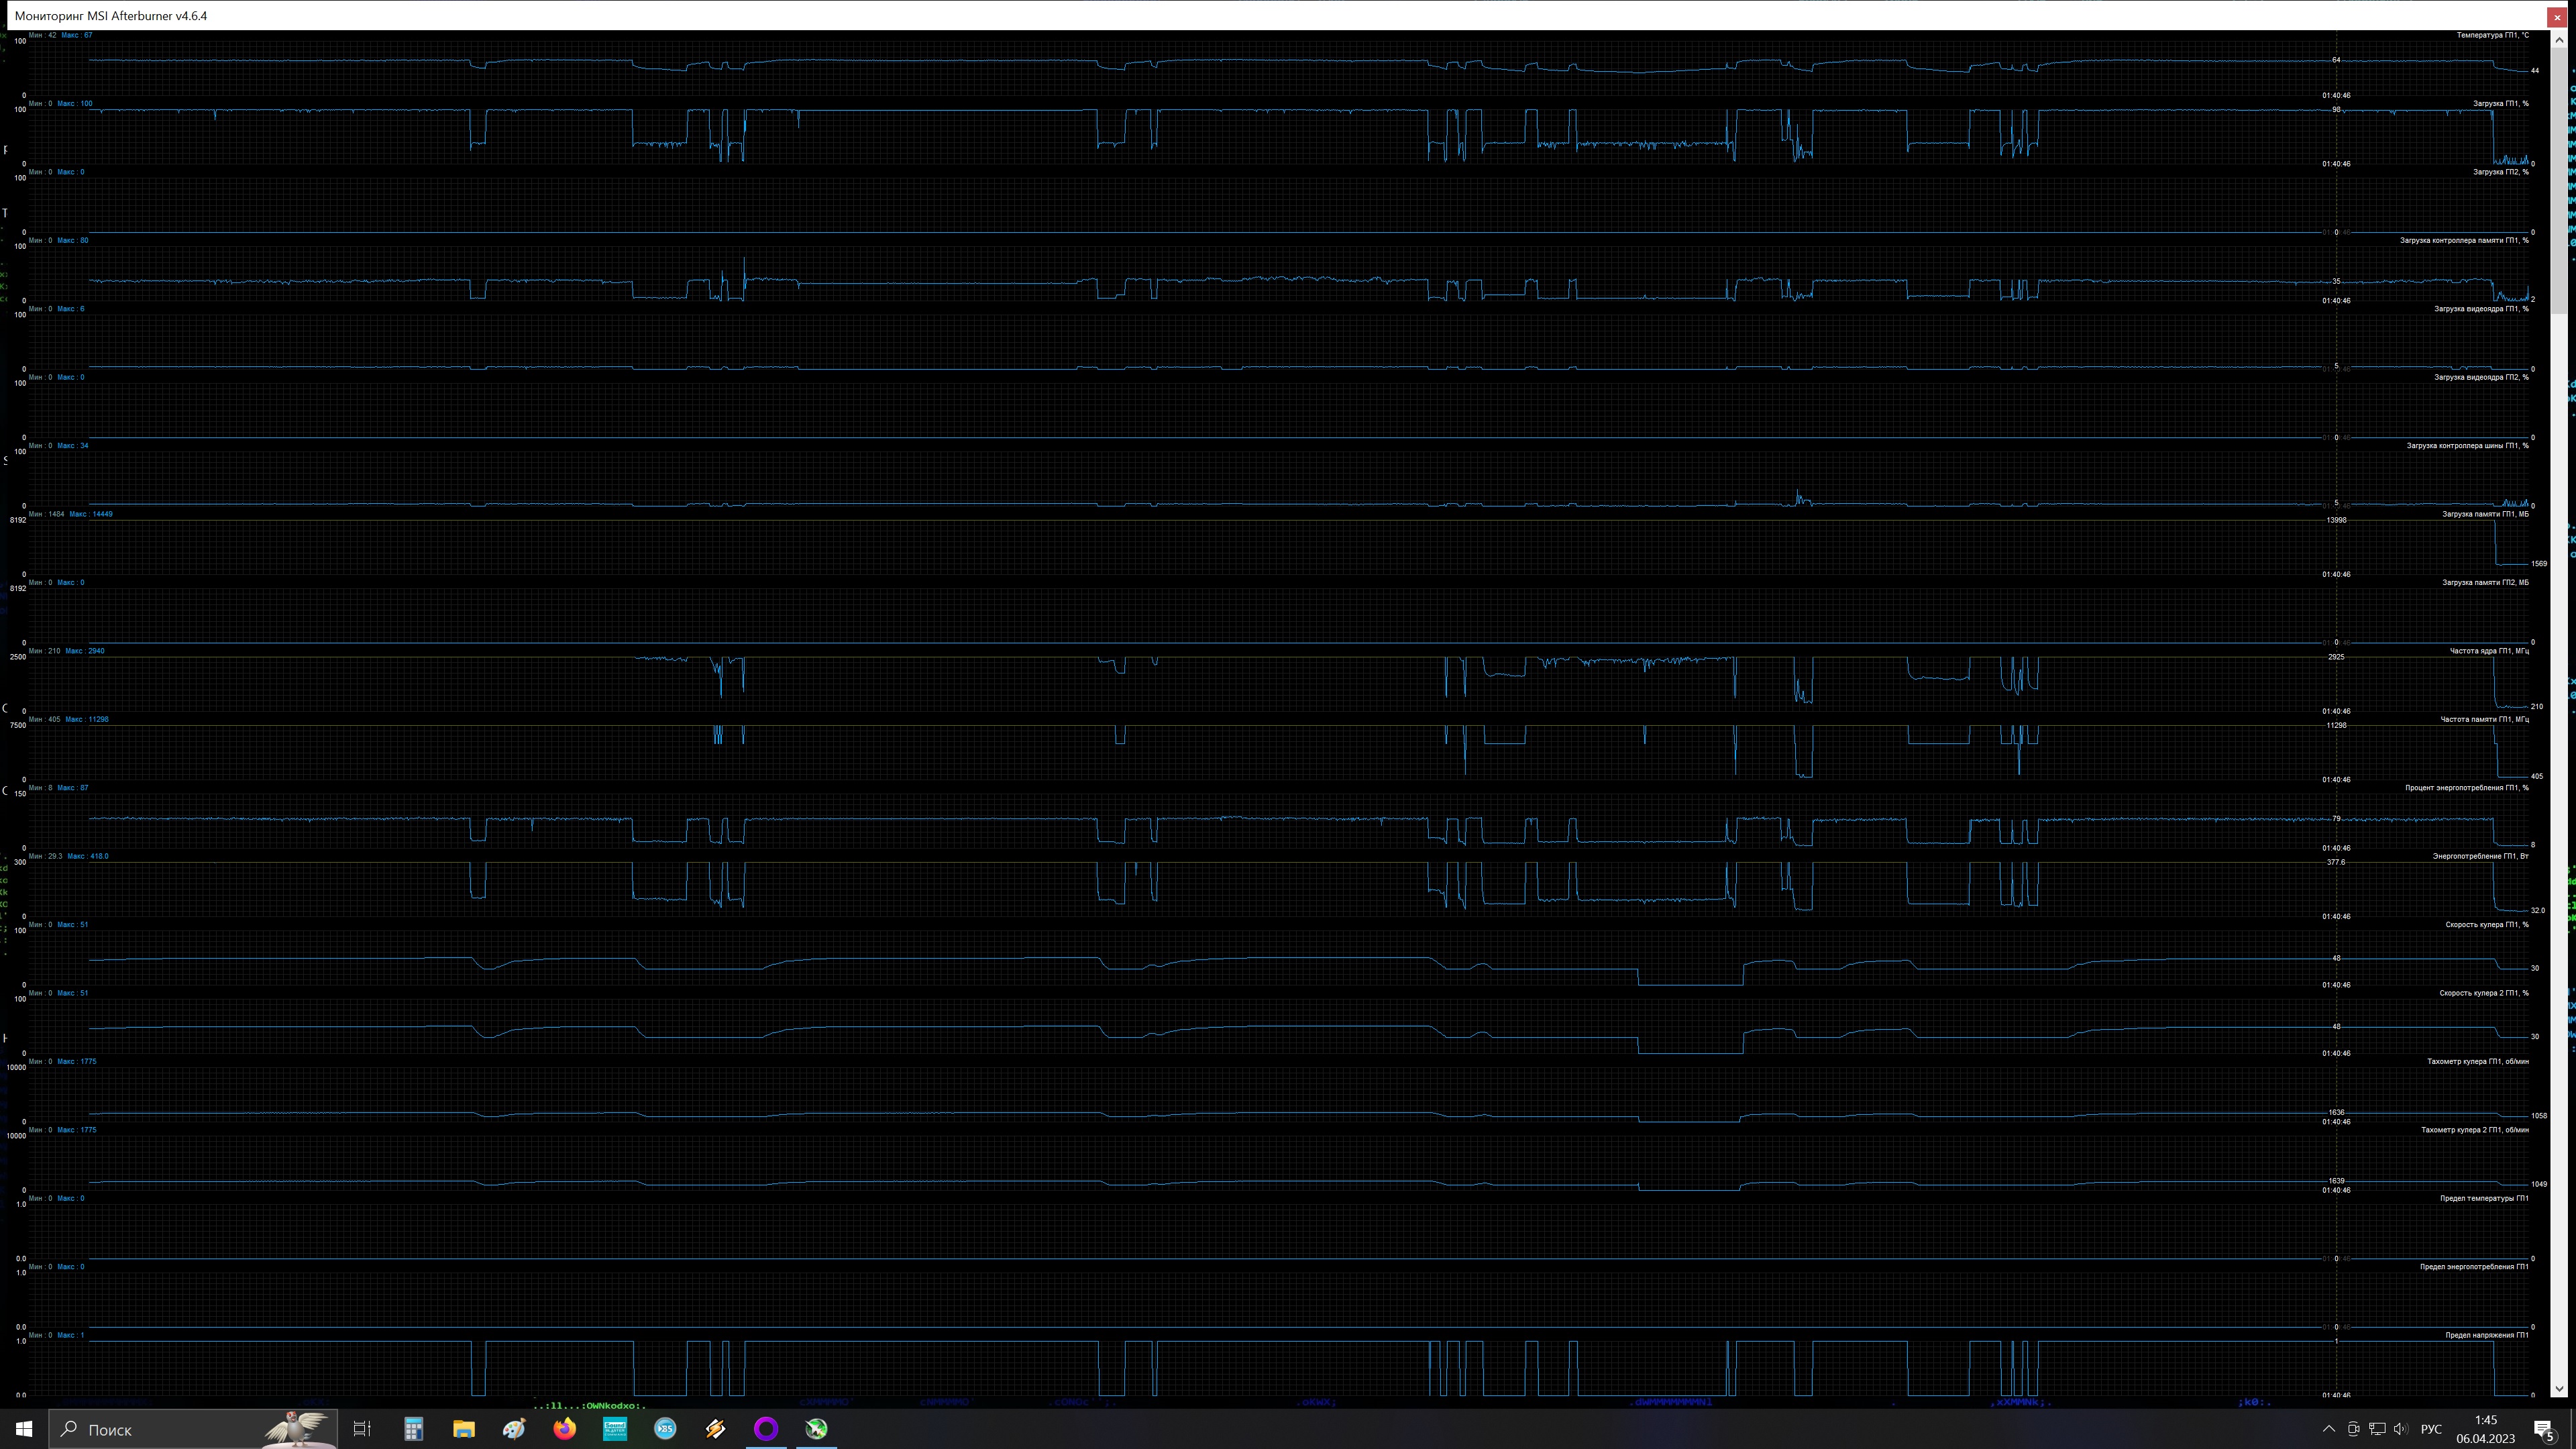Open Sound Blaster Command app
The image size is (2576, 1449).
[615, 1429]
